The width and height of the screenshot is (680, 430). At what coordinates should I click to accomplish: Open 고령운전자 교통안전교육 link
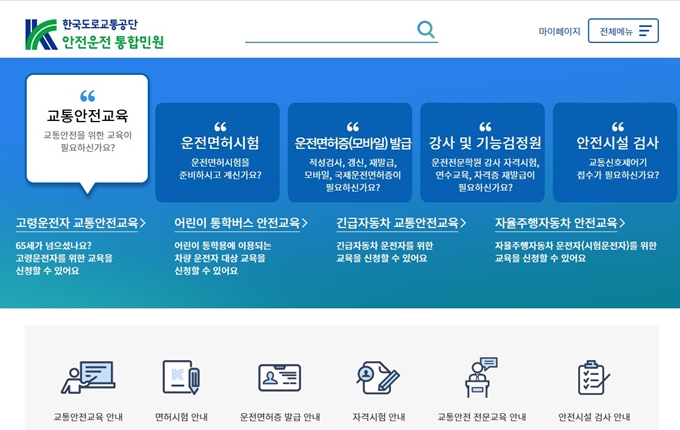tap(77, 223)
